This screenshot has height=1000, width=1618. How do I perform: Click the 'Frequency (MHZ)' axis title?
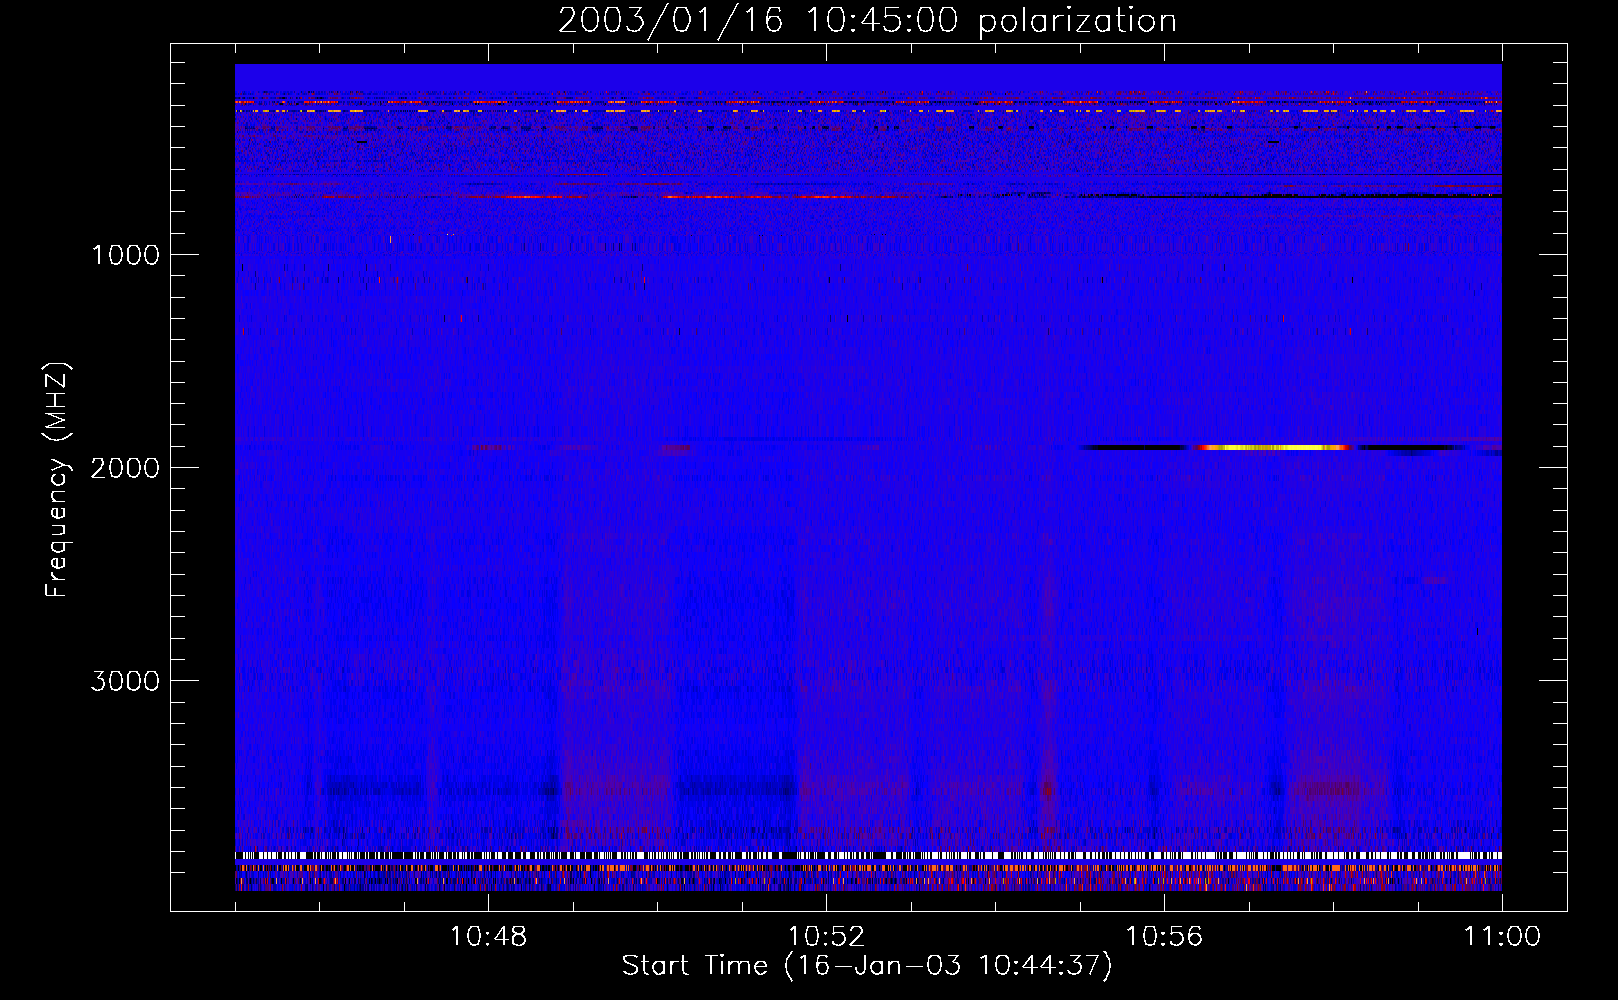[x=57, y=479]
